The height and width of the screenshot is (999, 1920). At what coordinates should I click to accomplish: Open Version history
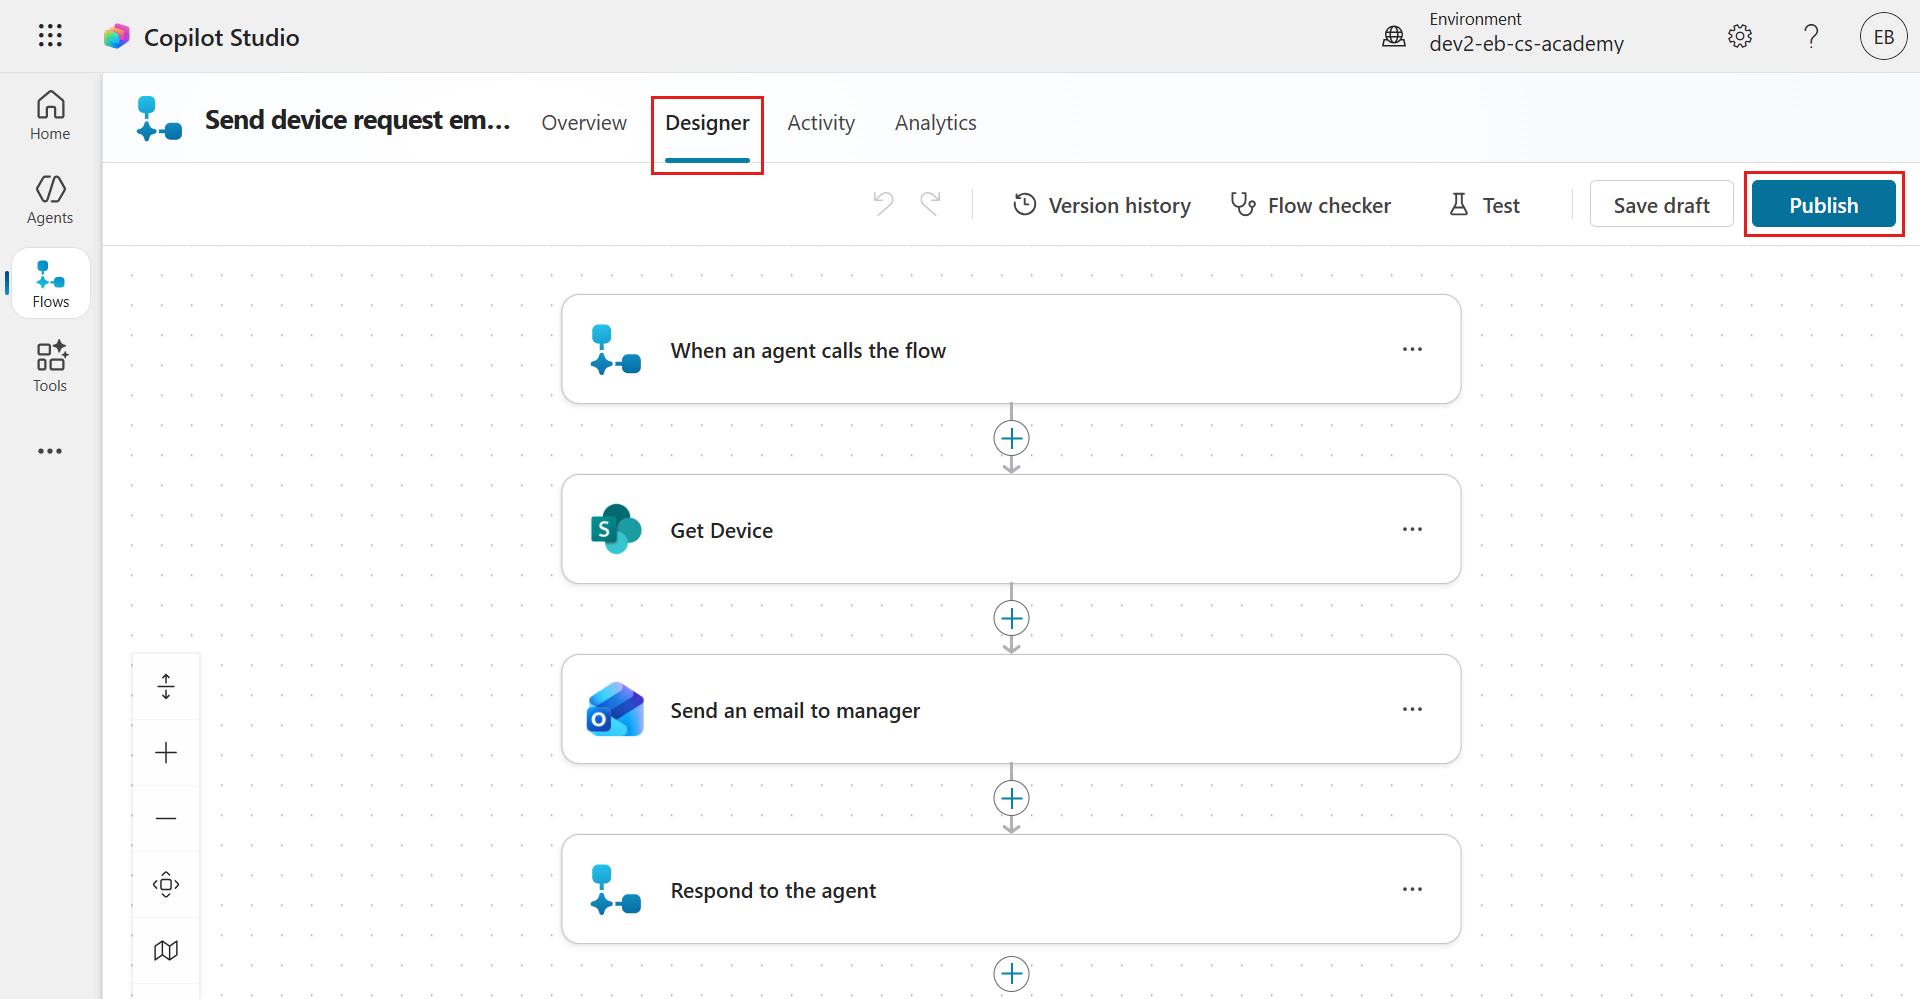click(x=1102, y=205)
